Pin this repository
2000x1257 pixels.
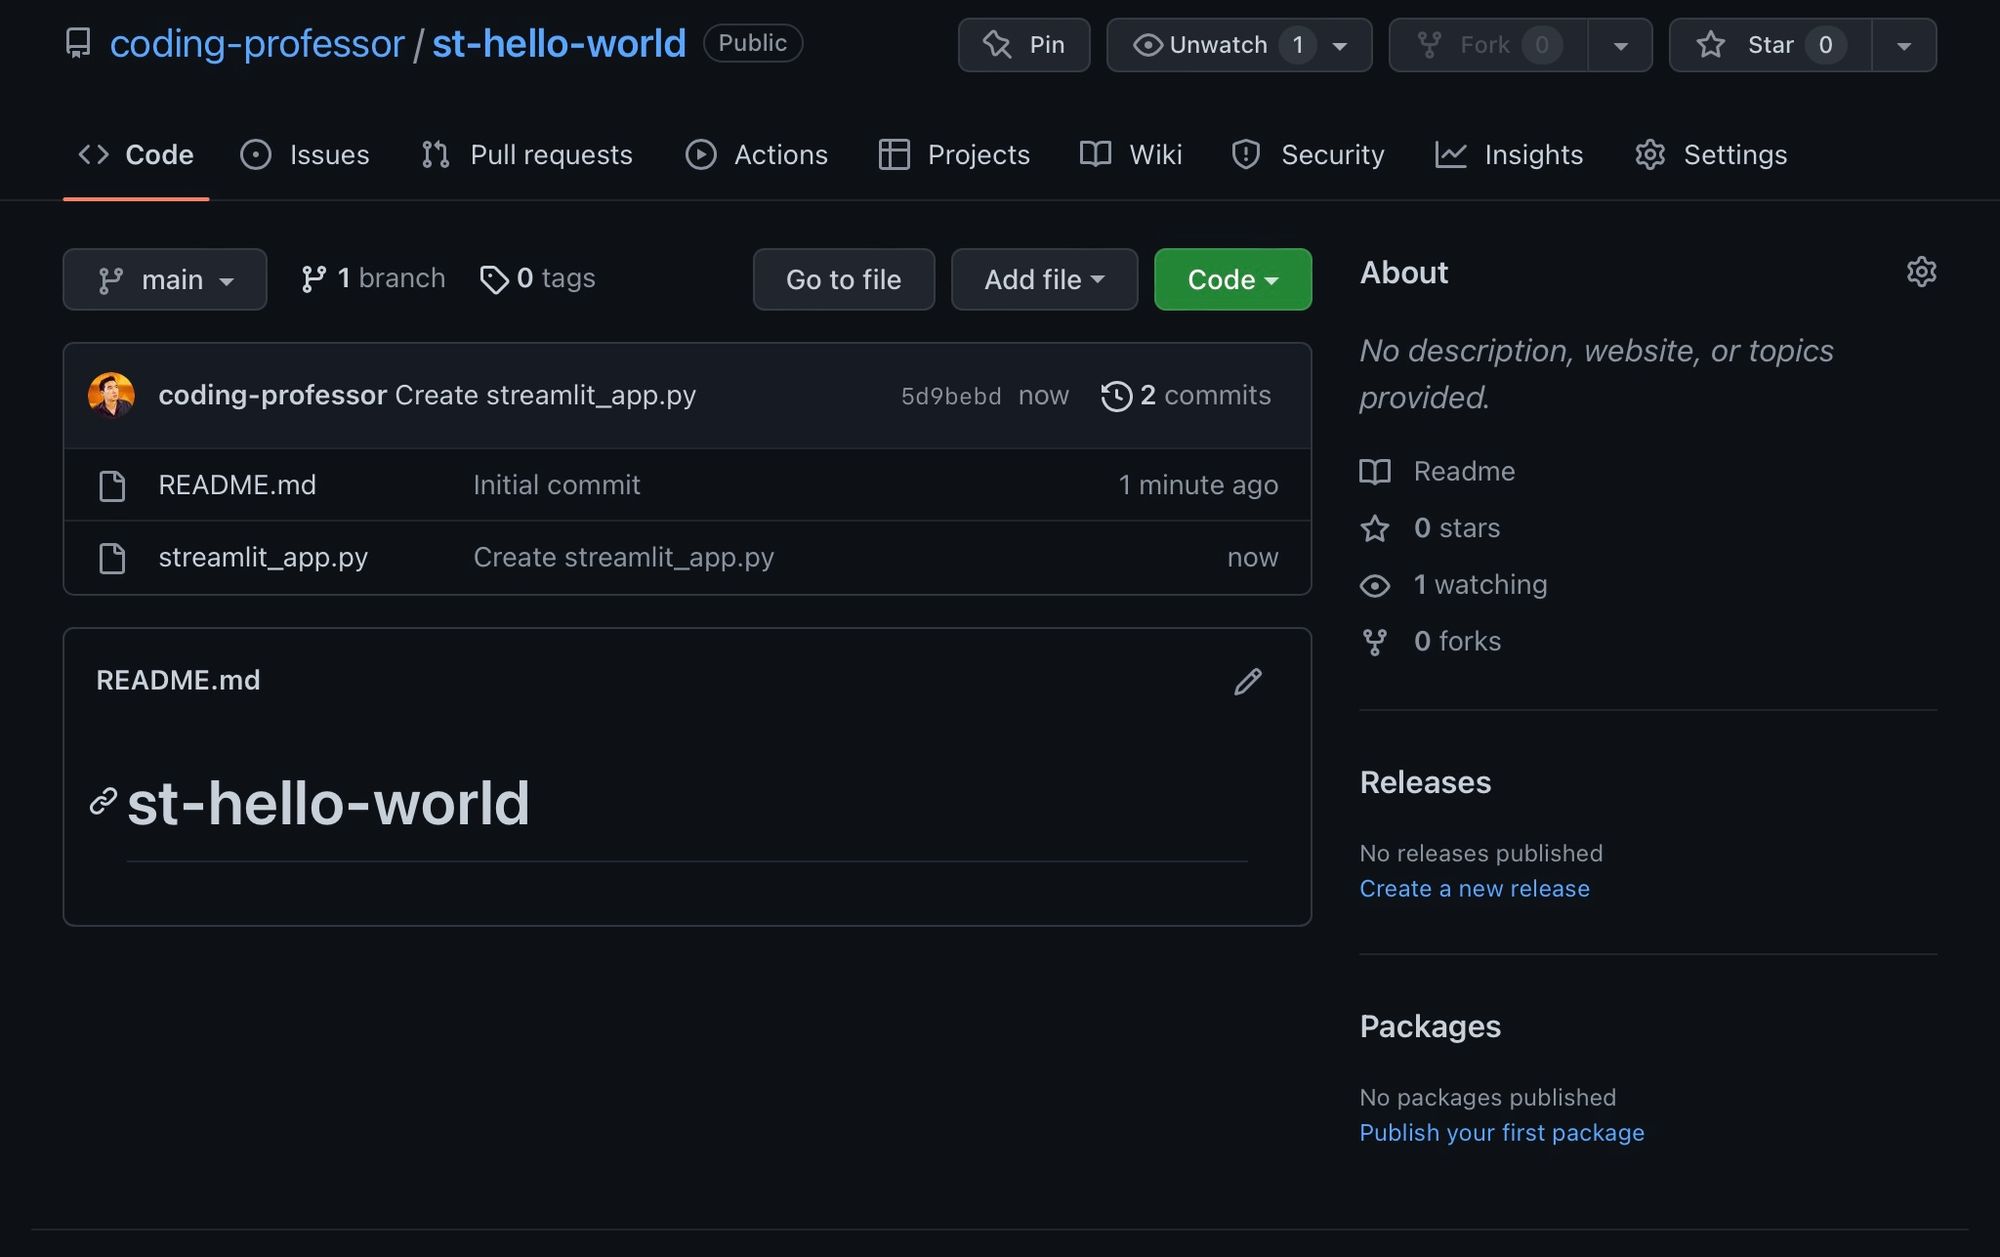1023,45
